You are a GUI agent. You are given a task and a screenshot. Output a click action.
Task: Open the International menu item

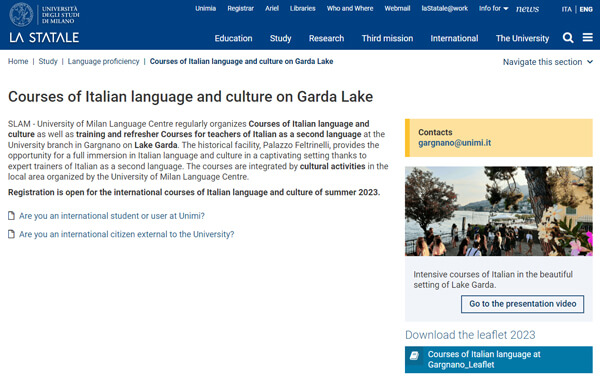454,38
